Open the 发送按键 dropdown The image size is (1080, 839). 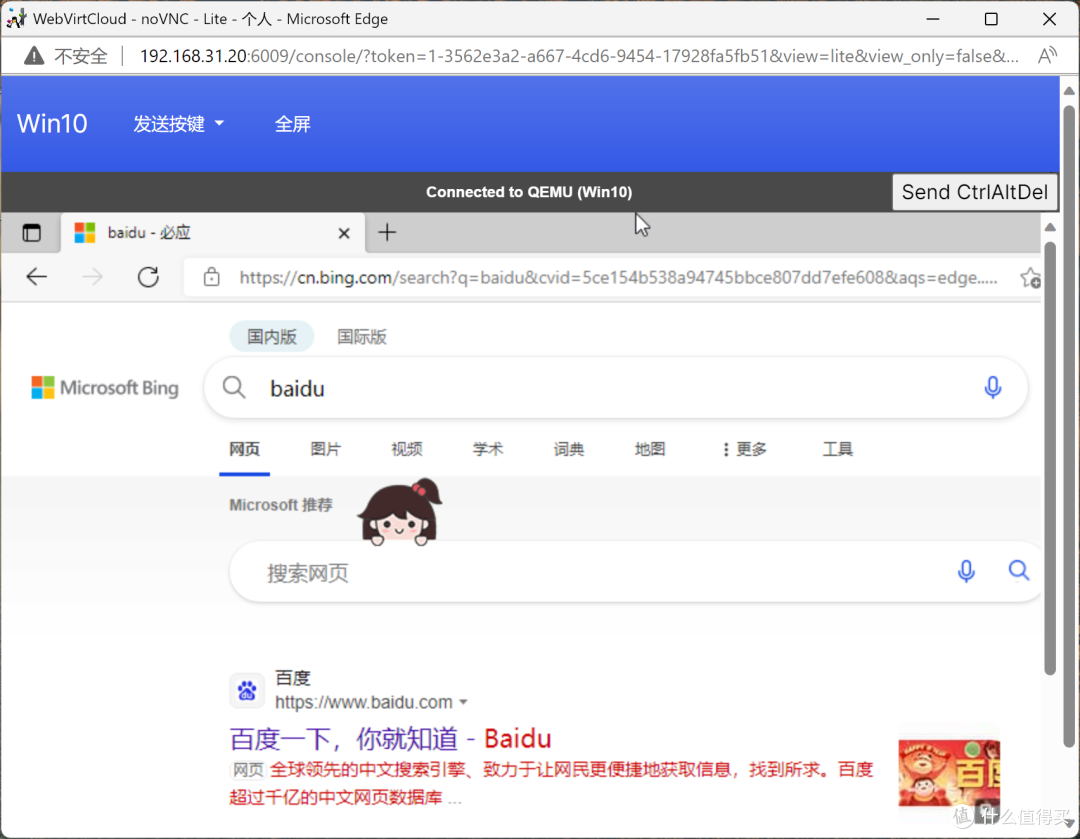click(178, 124)
